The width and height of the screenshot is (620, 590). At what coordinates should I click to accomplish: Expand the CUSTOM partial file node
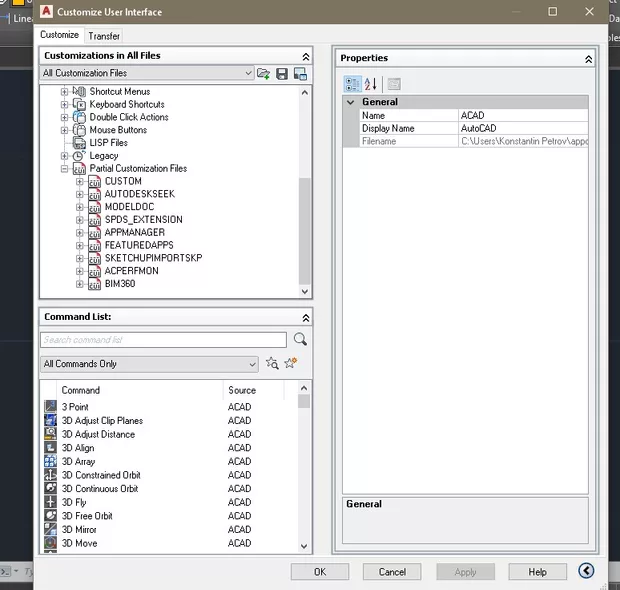[80, 181]
